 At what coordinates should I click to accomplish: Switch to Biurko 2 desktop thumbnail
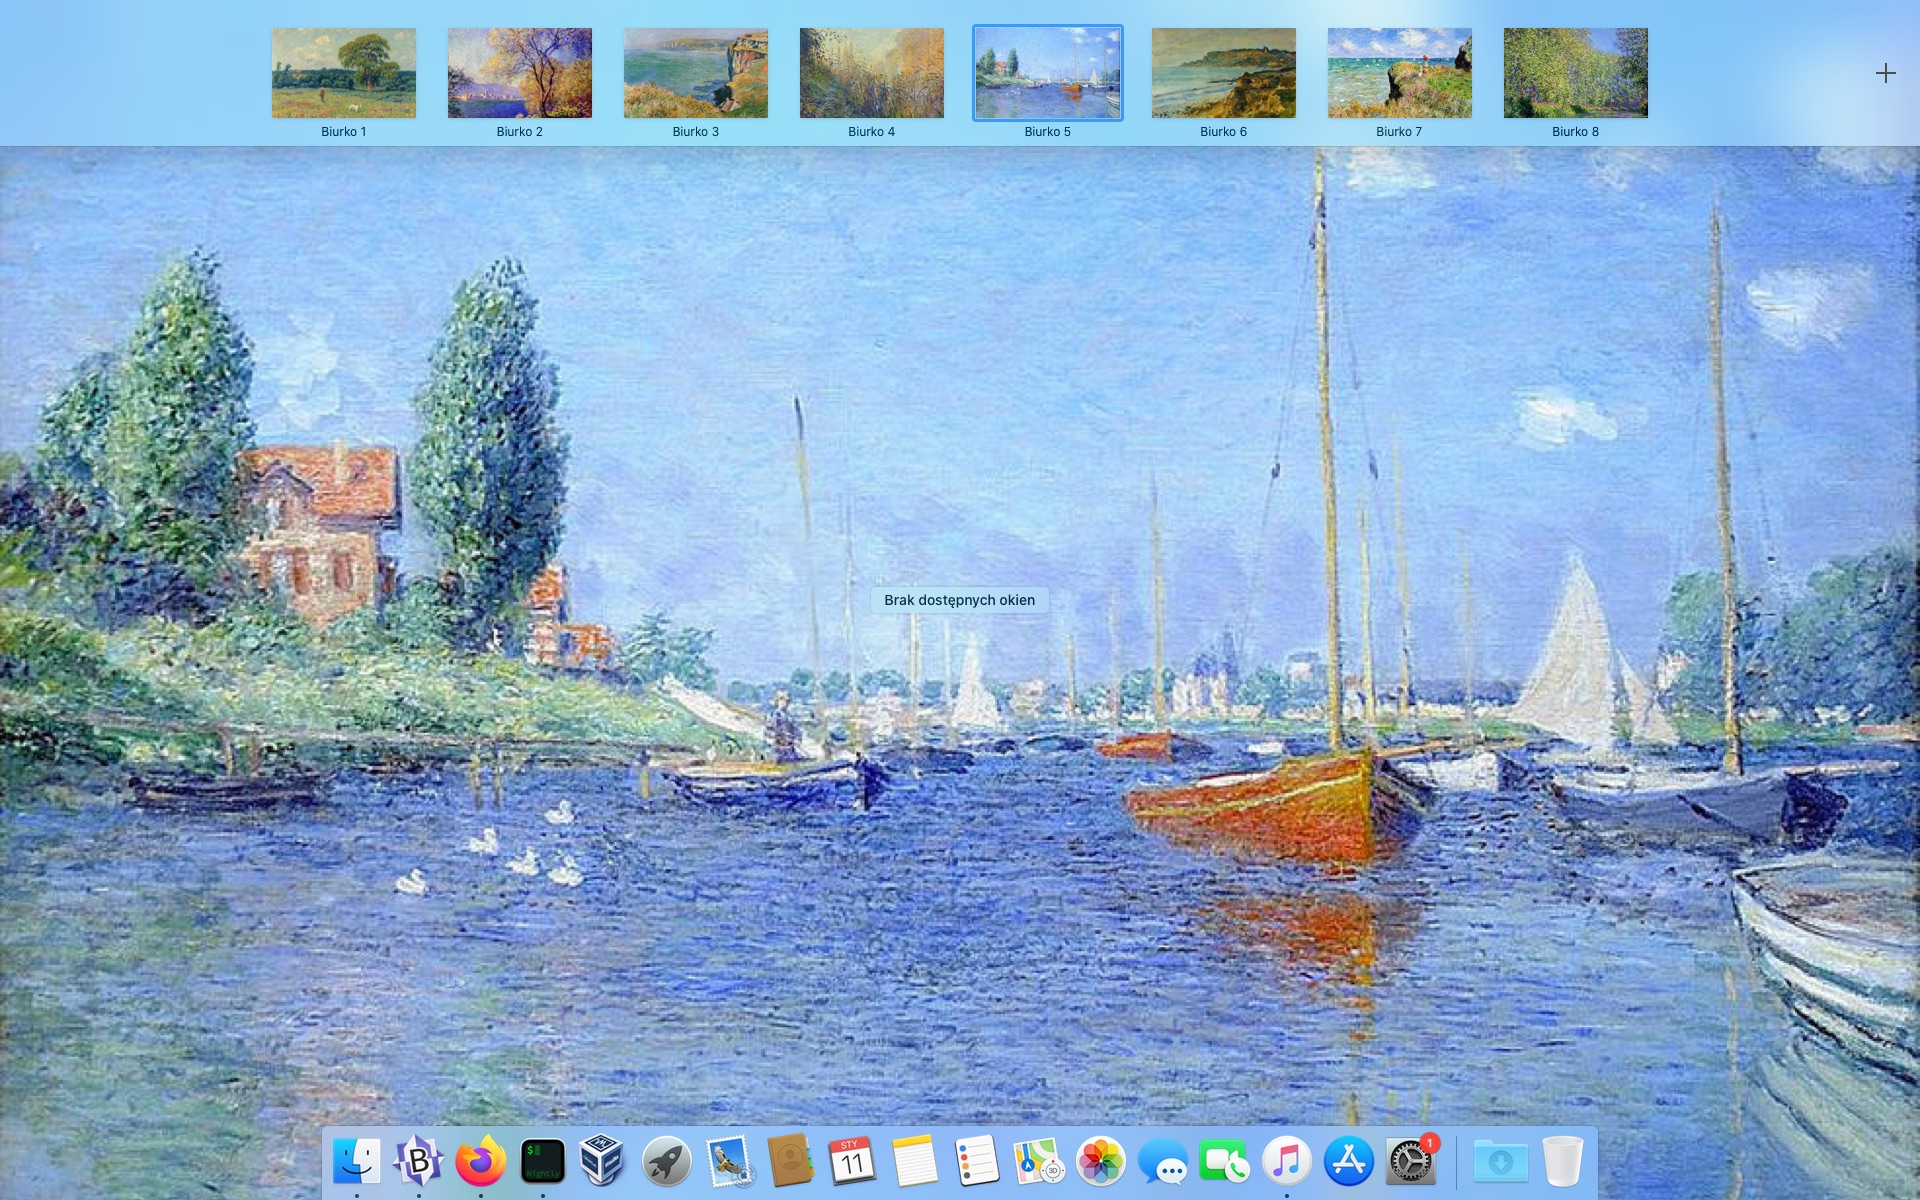[x=520, y=73]
